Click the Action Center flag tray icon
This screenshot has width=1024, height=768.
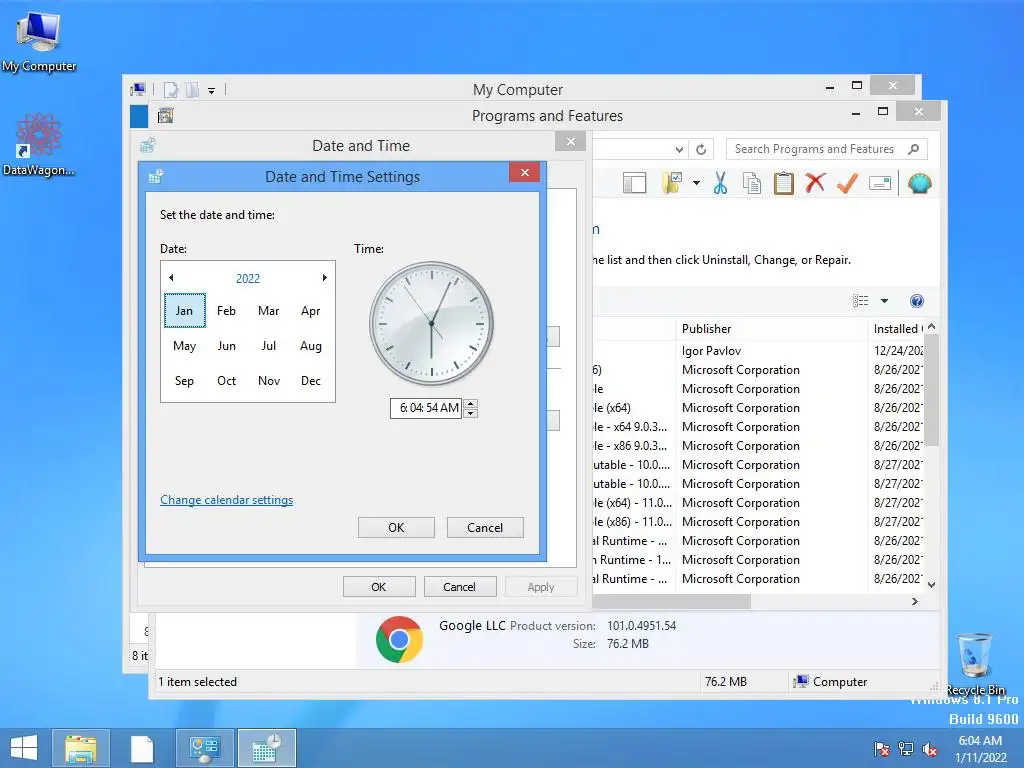(x=882, y=748)
